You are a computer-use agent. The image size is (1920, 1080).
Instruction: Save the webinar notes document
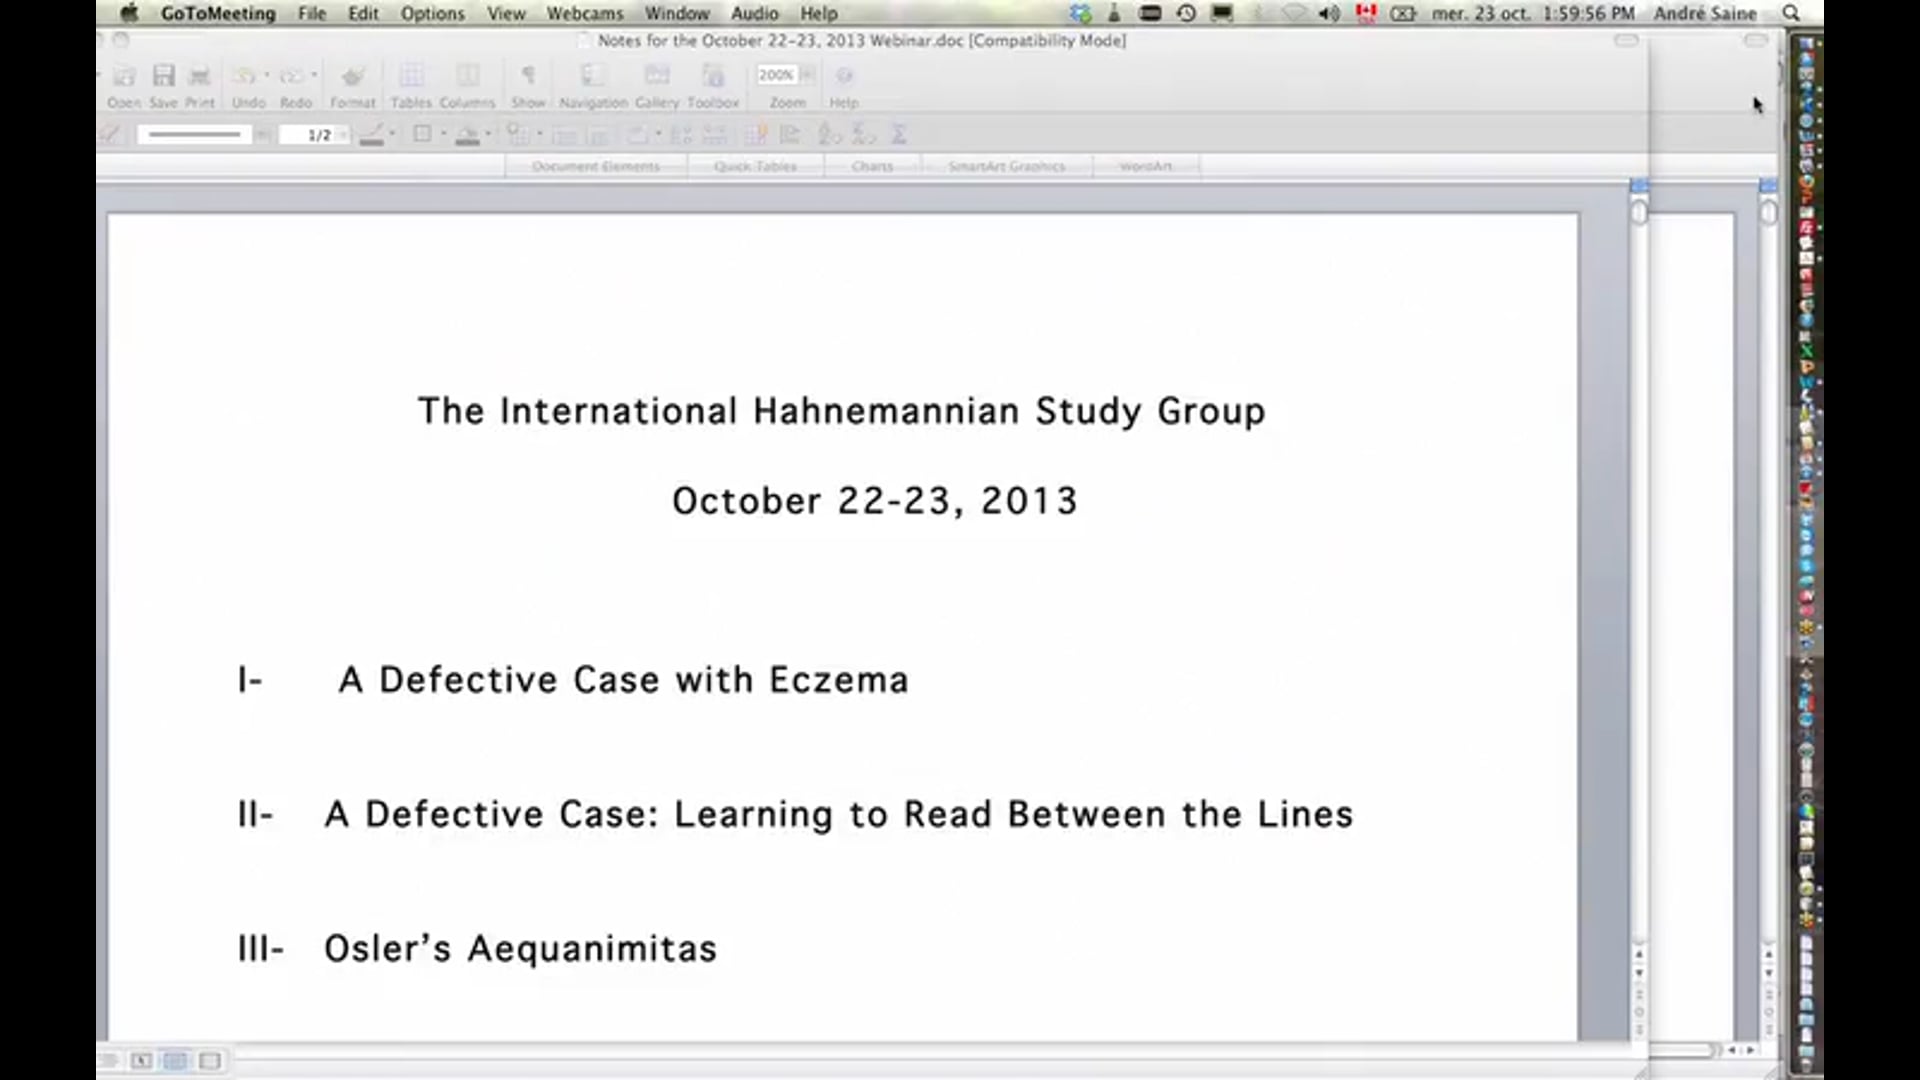(163, 75)
